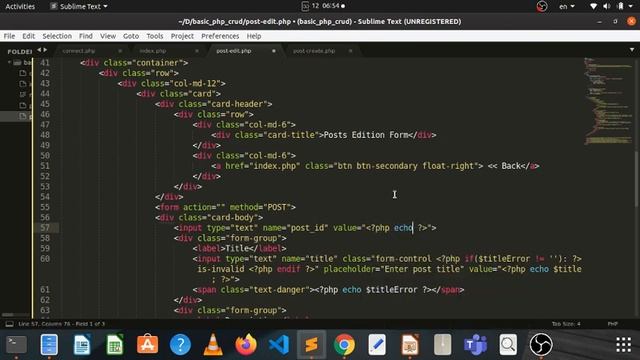The image size is (640, 360).
Task: Click line number 57 in gutter
Action: click(45, 228)
